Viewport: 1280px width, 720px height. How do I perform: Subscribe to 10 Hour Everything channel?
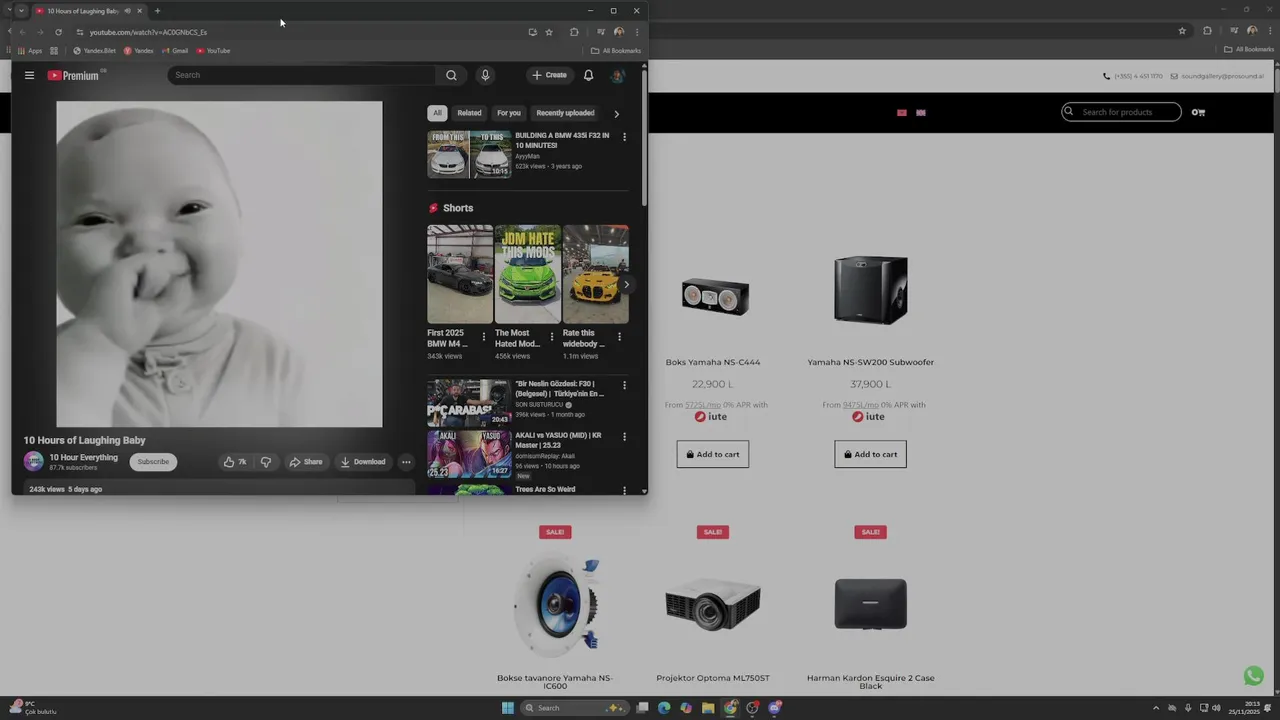153,462
